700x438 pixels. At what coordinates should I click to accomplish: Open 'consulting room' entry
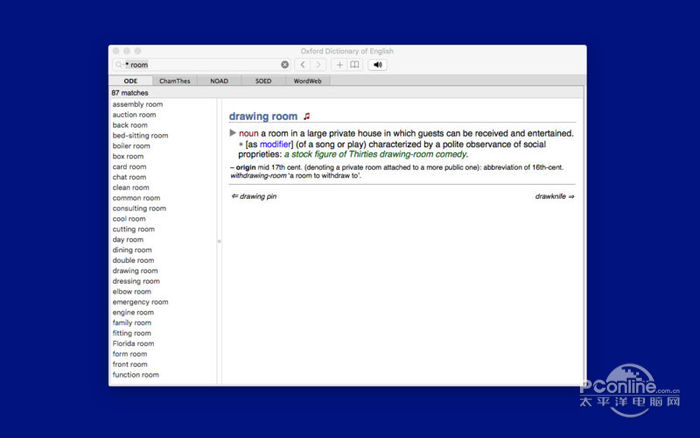tap(139, 209)
